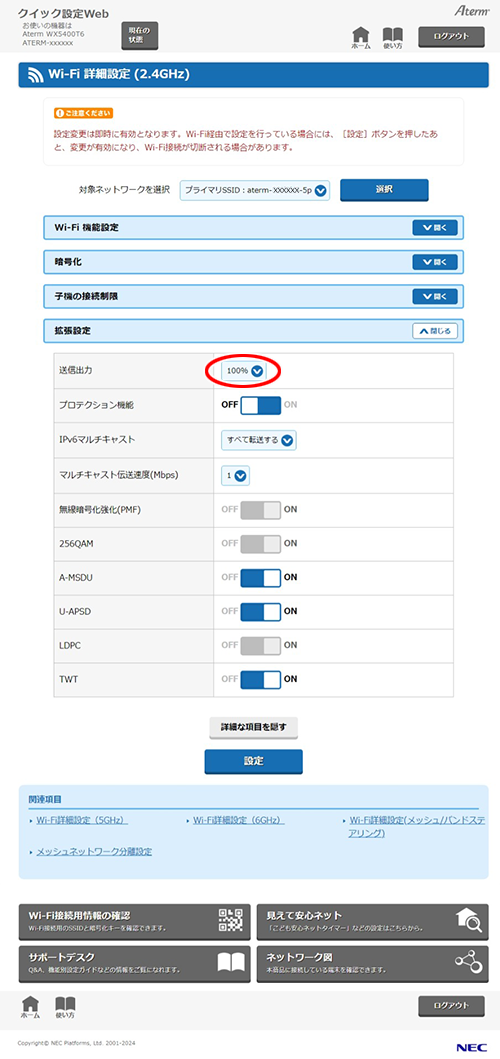Click the 関連項目 heading
Viewport: 500px width, 1059px height.
[x=46, y=799]
